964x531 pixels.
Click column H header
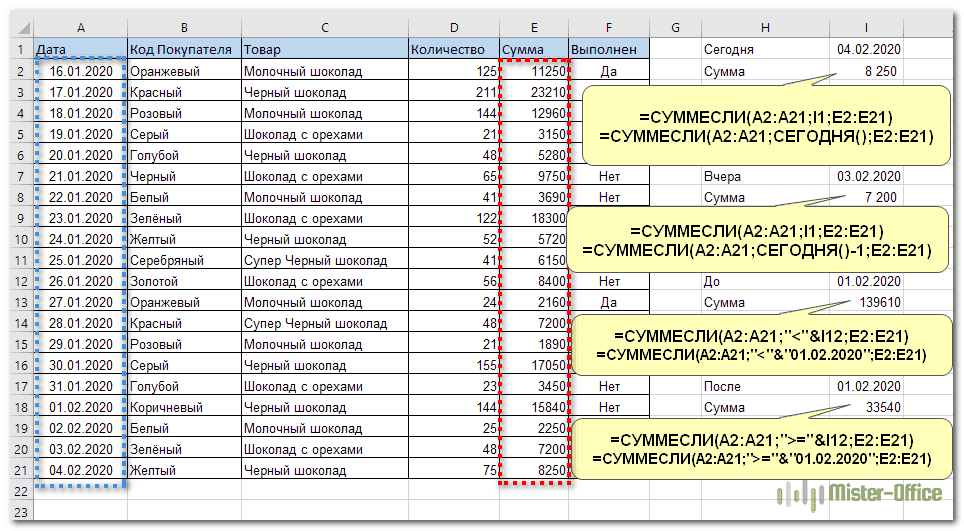click(x=763, y=28)
